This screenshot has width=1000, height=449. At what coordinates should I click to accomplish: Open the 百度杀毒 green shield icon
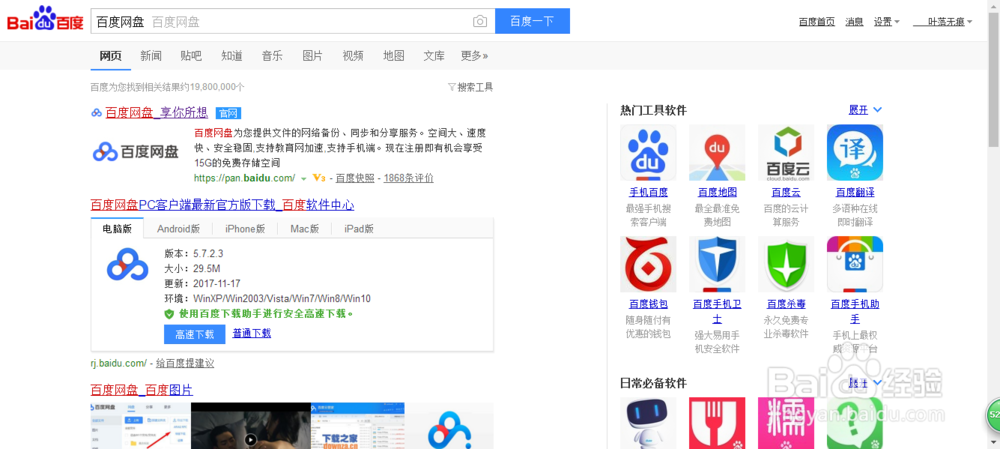[786, 264]
